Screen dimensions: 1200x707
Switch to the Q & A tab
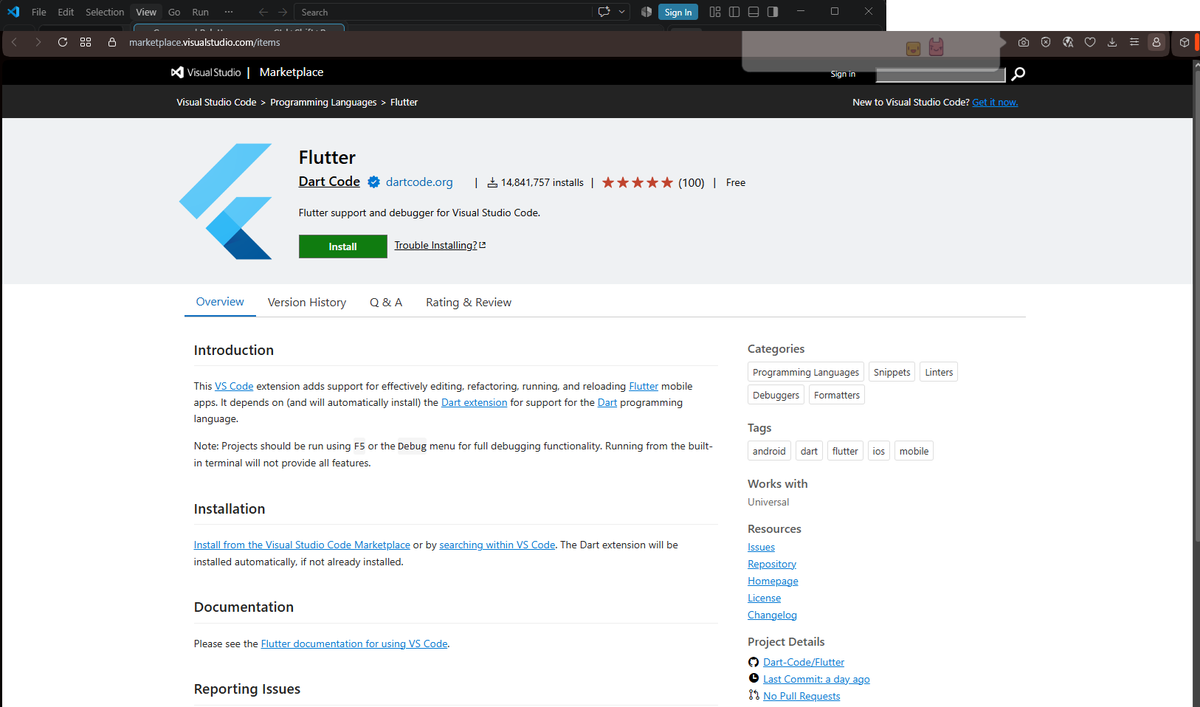tap(386, 302)
